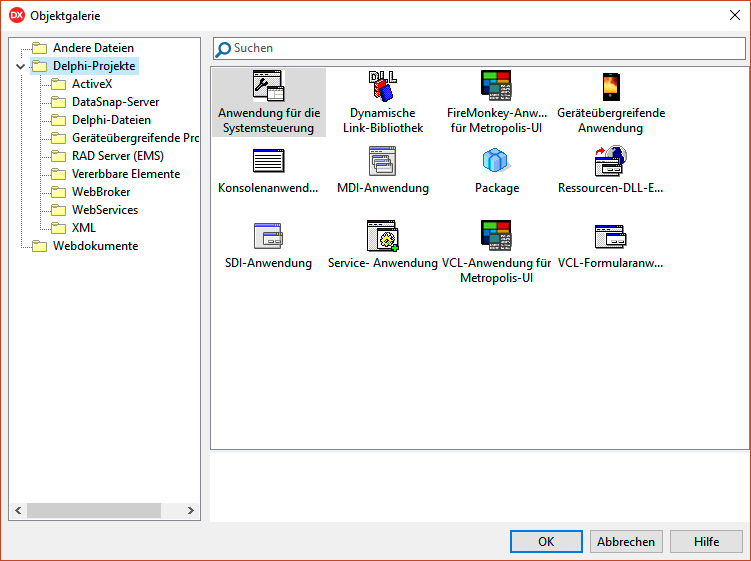Select the Delphi-Projekte category label

(x=94, y=66)
